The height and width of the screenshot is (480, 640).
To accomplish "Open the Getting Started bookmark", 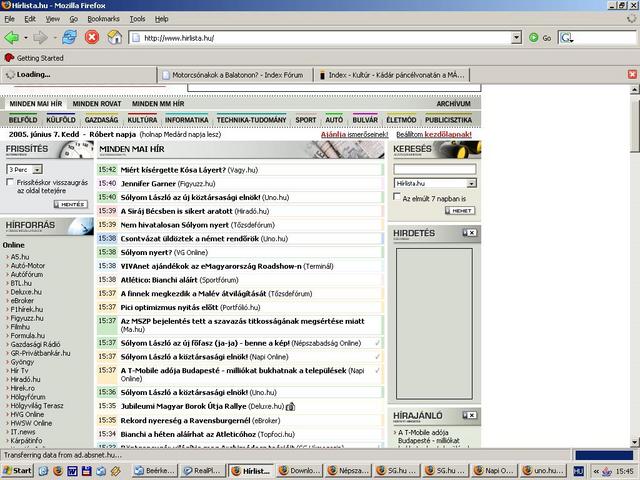I will pyautogui.click(x=34, y=58).
